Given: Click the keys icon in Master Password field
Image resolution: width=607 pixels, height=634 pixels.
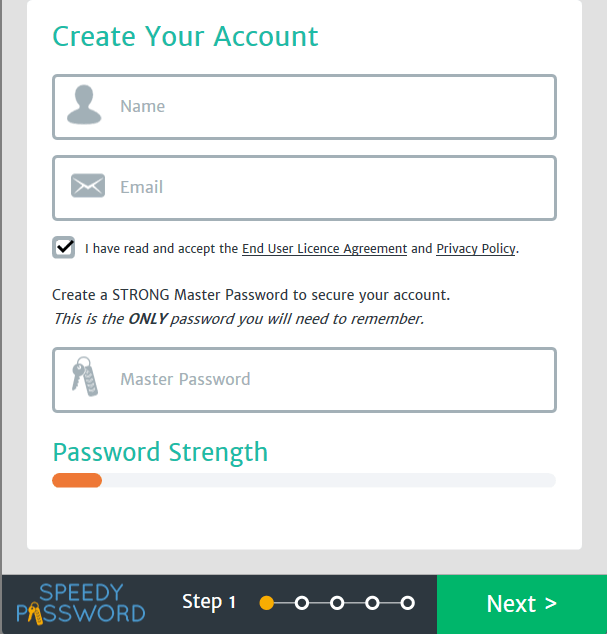Looking at the screenshot, I should pyautogui.click(x=85, y=376).
